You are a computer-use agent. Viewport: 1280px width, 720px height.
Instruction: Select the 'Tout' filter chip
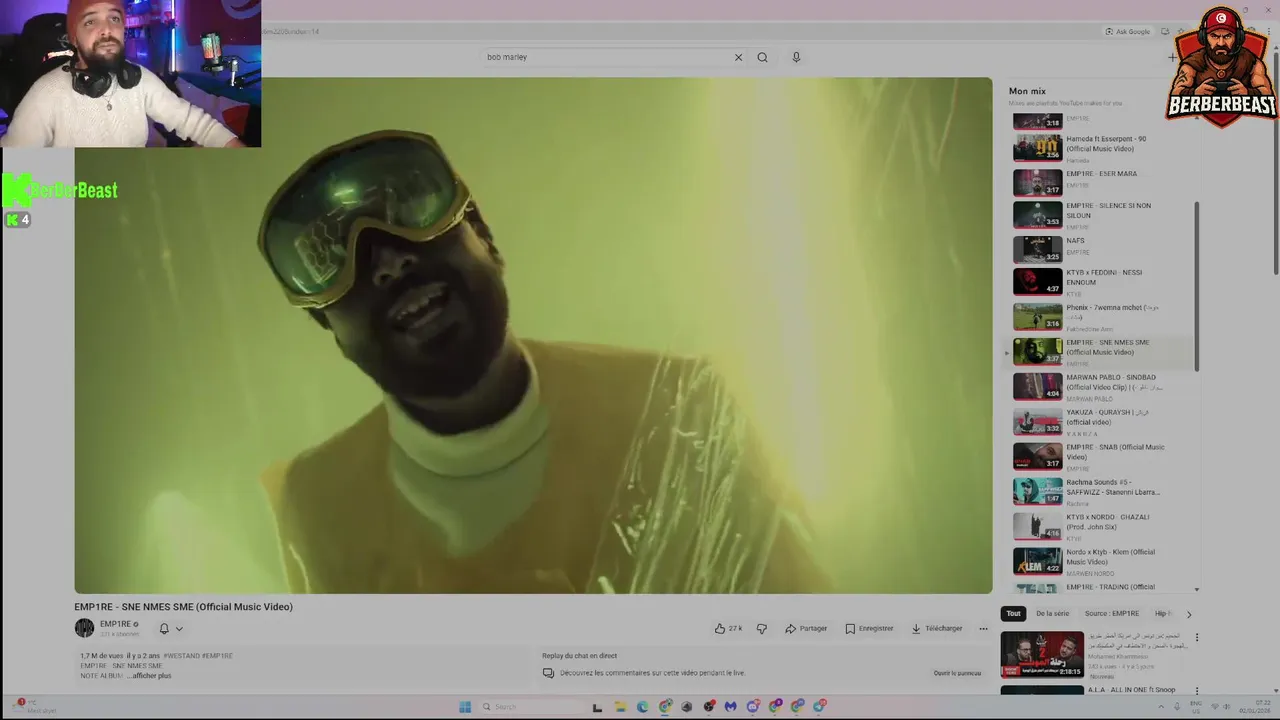coord(1013,613)
